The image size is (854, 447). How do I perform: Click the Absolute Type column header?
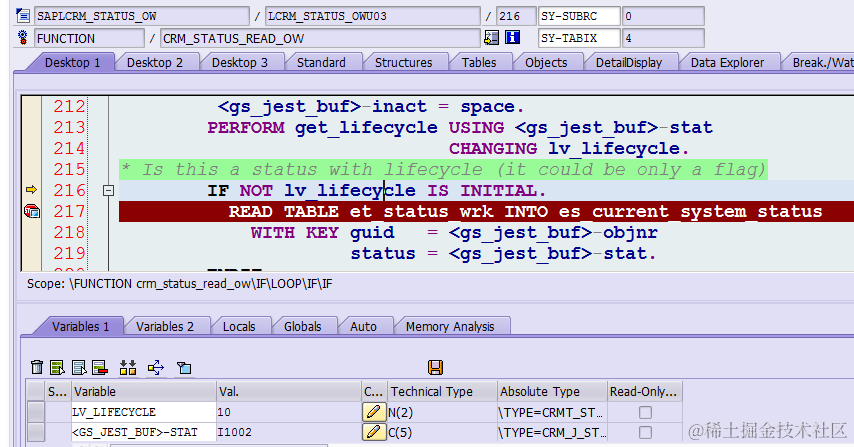552,391
